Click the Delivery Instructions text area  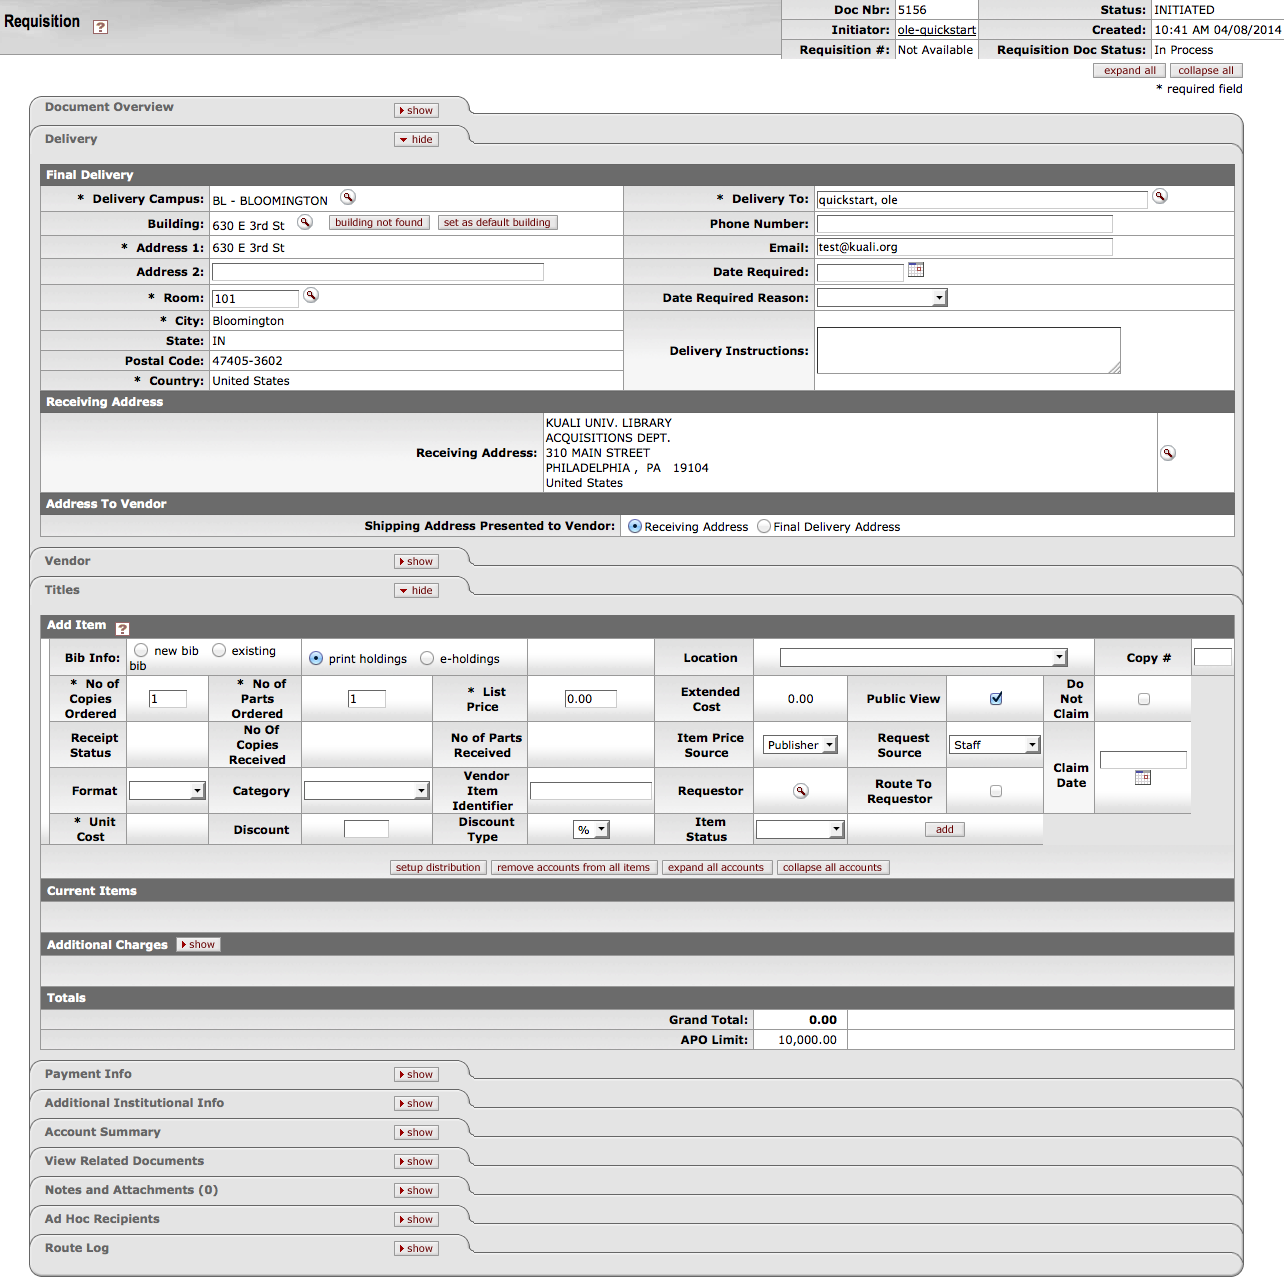[x=969, y=351]
